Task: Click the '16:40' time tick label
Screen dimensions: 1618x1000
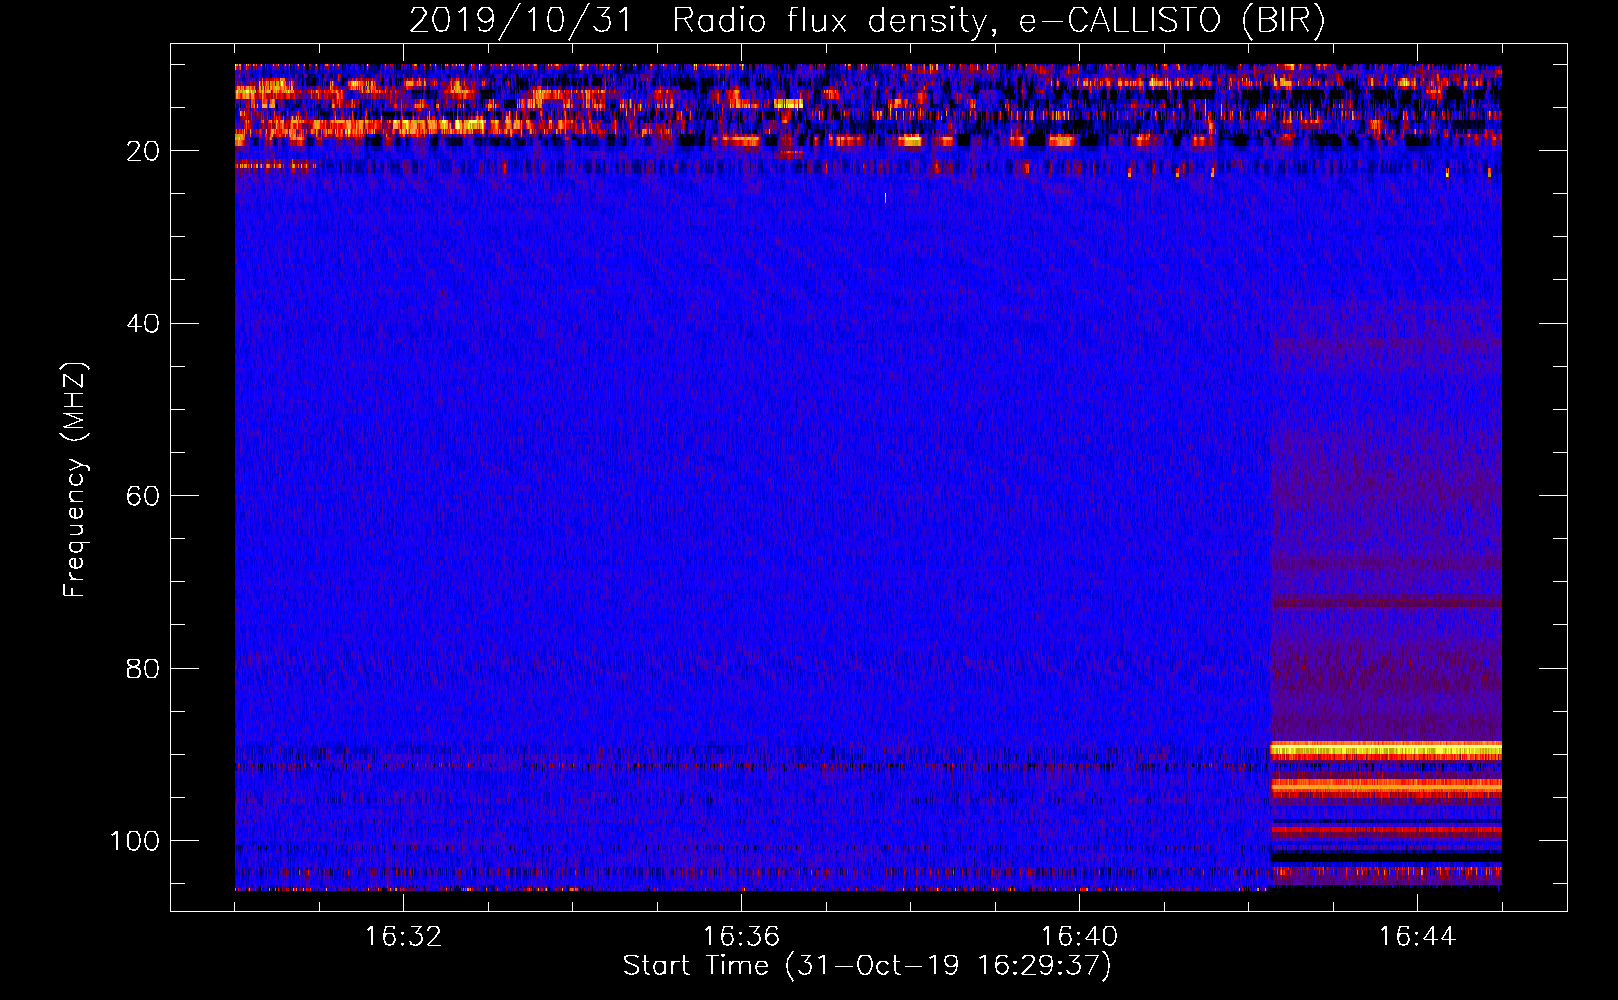Action: click(x=1079, y=937)
